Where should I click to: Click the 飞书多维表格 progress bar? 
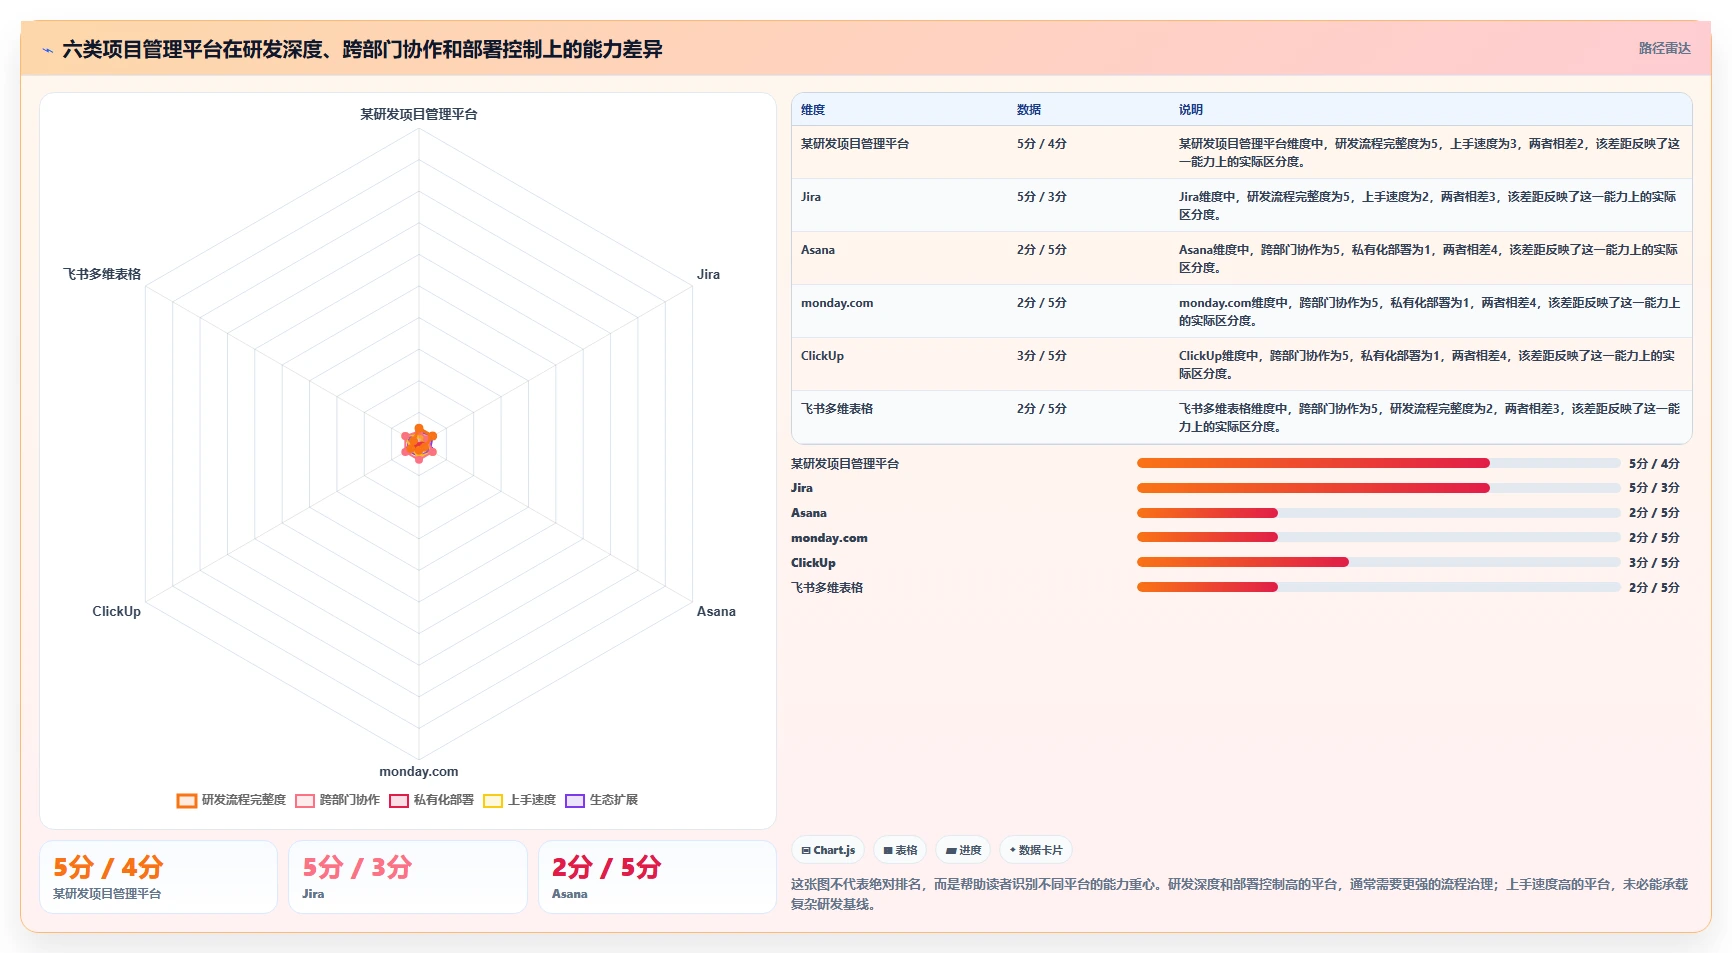click(x=1378, y=587)
